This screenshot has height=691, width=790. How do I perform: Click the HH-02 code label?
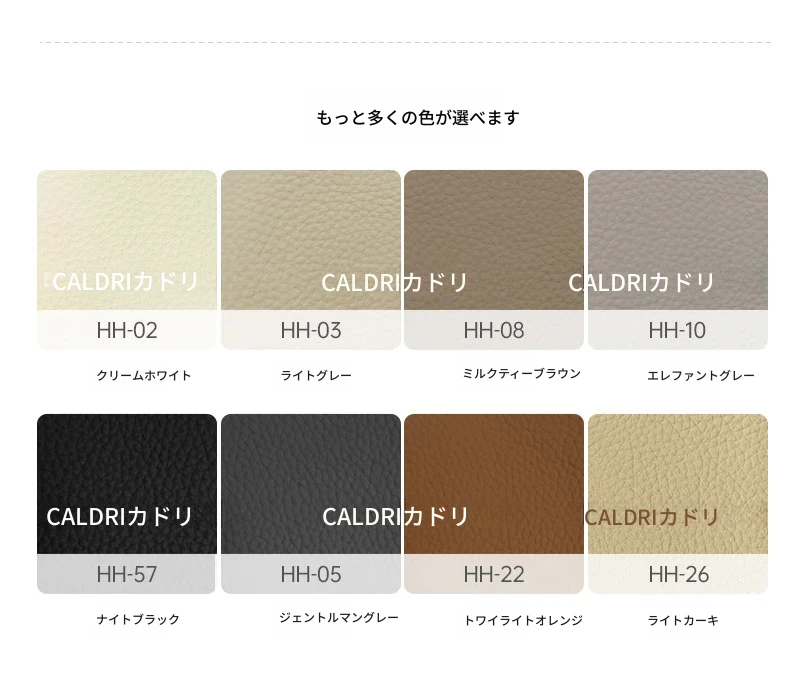(127, 330)
